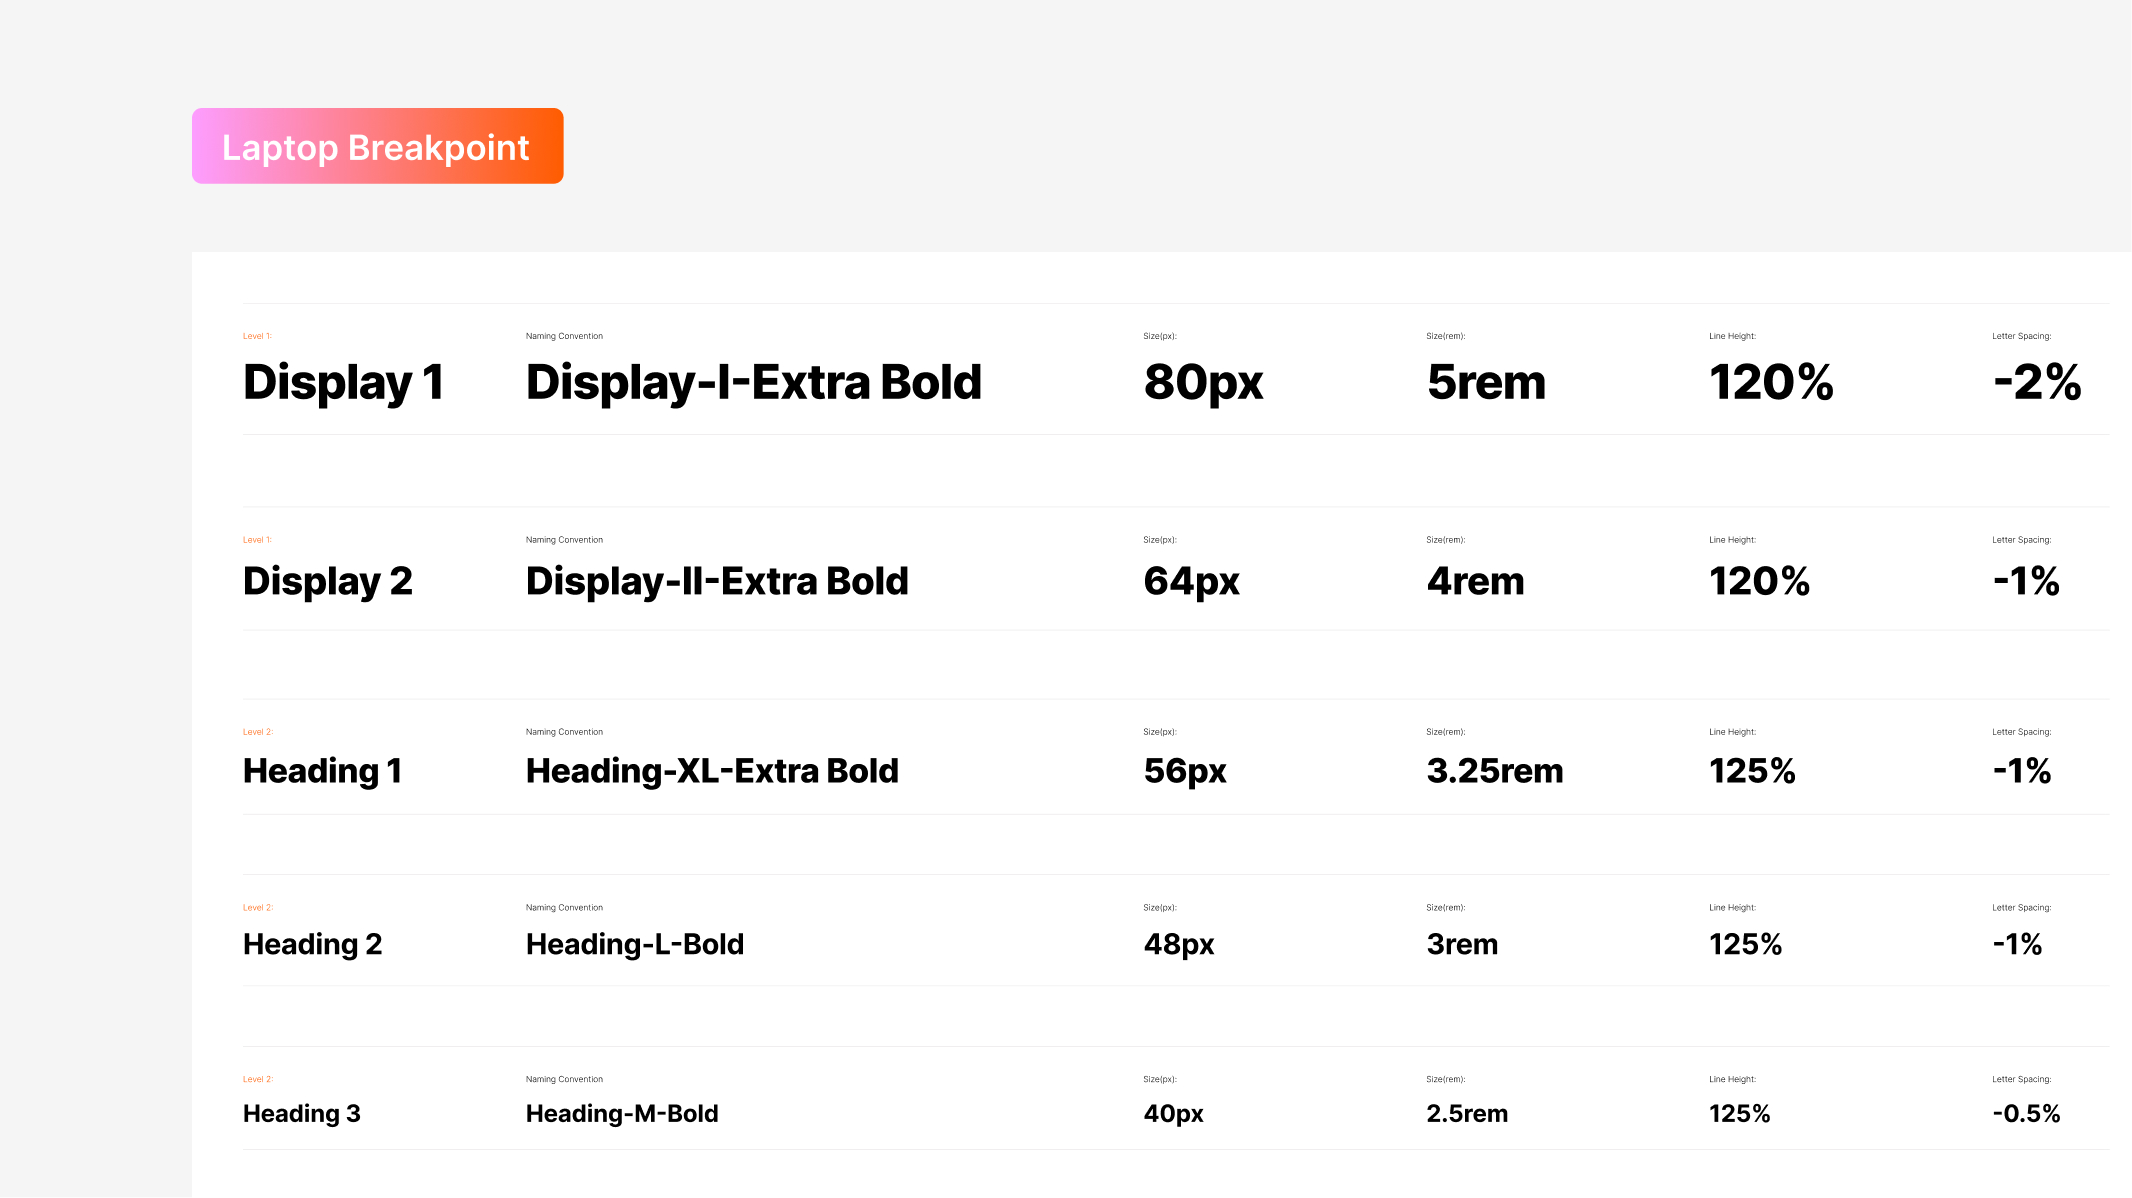Image resolution: width=2132 pixels, height=1198 pixels.
Task: Select the Heading-L-Bold naming text
Action: (x=634, y=944)
